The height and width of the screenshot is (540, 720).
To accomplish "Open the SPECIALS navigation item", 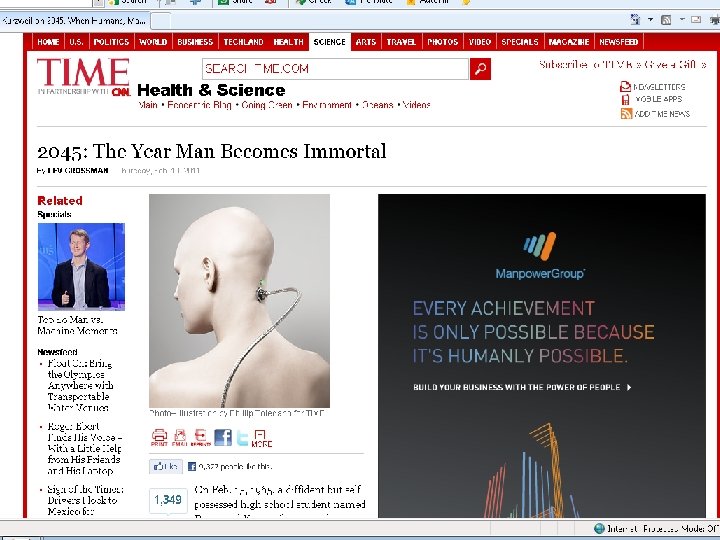I will [x=520, y=42].
